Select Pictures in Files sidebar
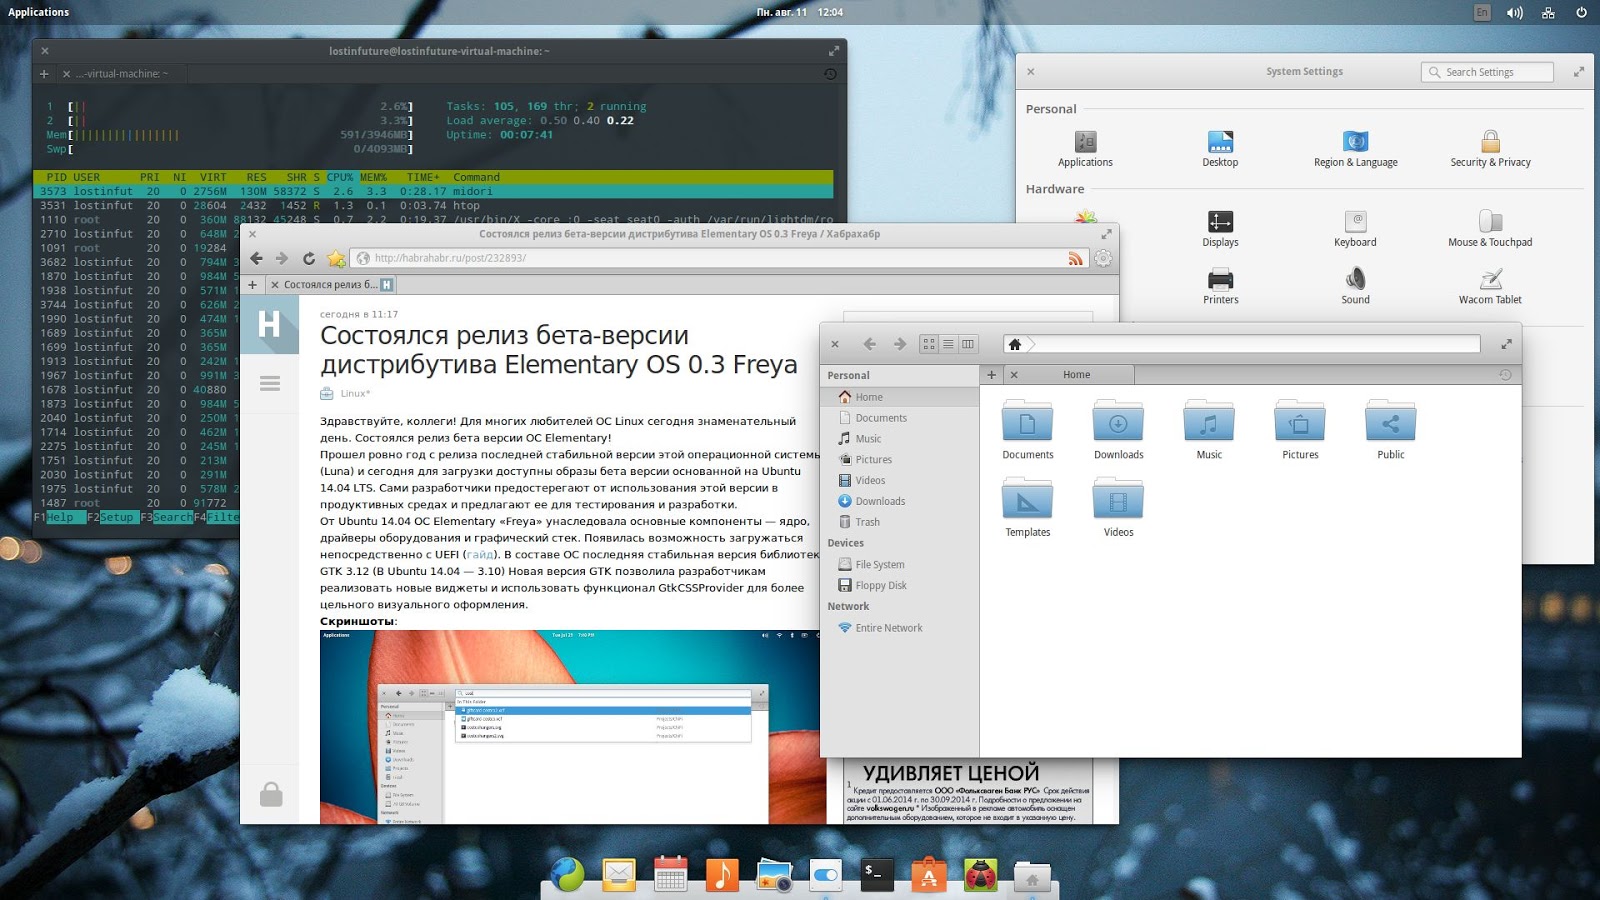The width and height of the screenshot is (1600, 900). tap(899, 460)
